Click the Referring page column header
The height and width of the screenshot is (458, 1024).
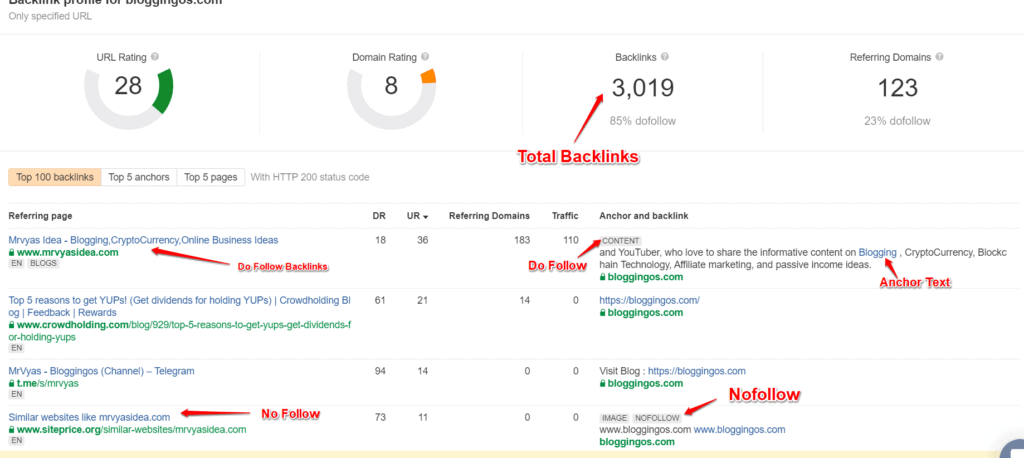point(40,216)
